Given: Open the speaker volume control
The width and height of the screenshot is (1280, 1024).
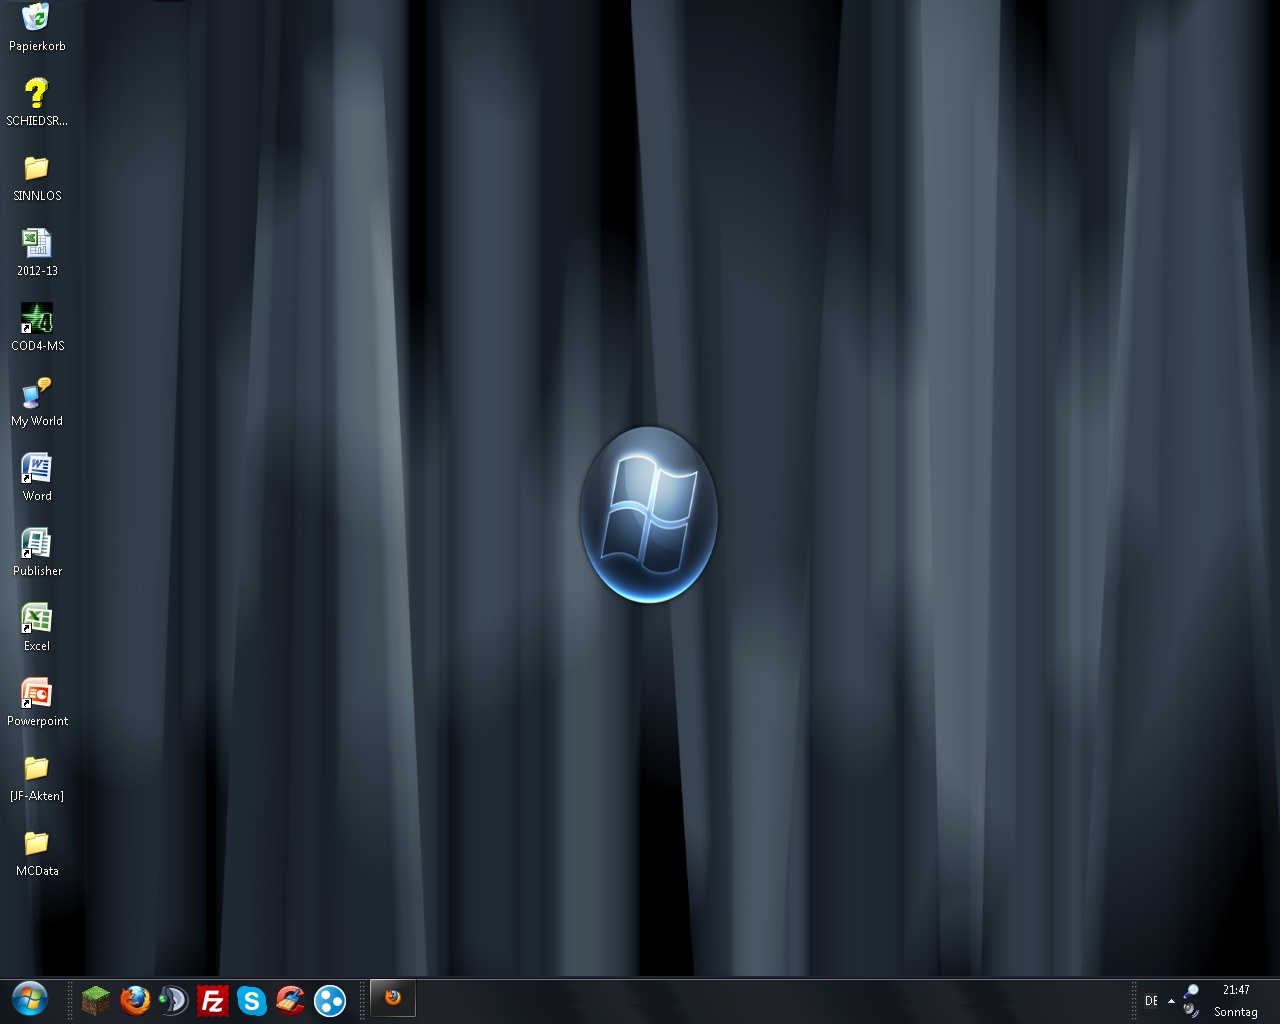Looking at the screenshot, I should tap(1190, 1011).
